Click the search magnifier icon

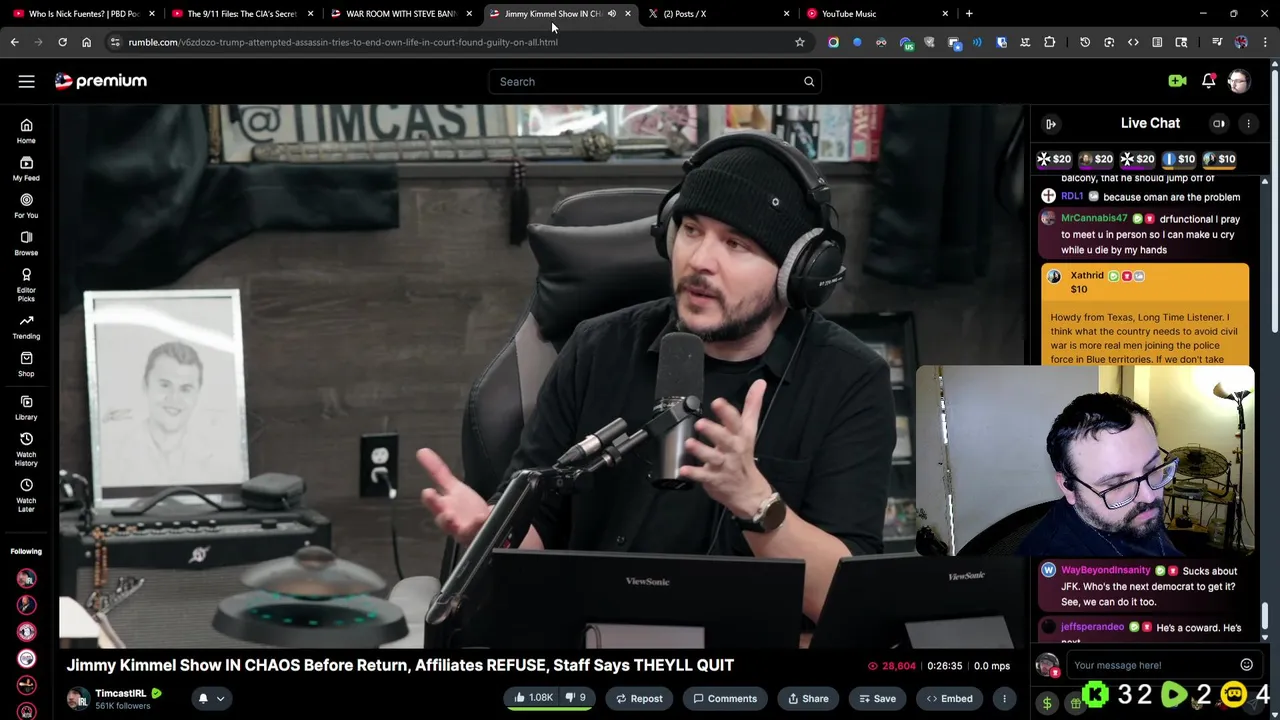pos(809,82)
